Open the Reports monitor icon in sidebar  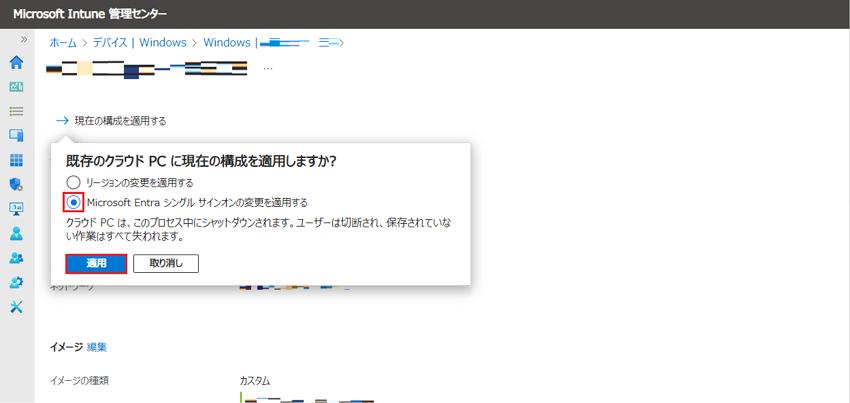click(17, 209)
